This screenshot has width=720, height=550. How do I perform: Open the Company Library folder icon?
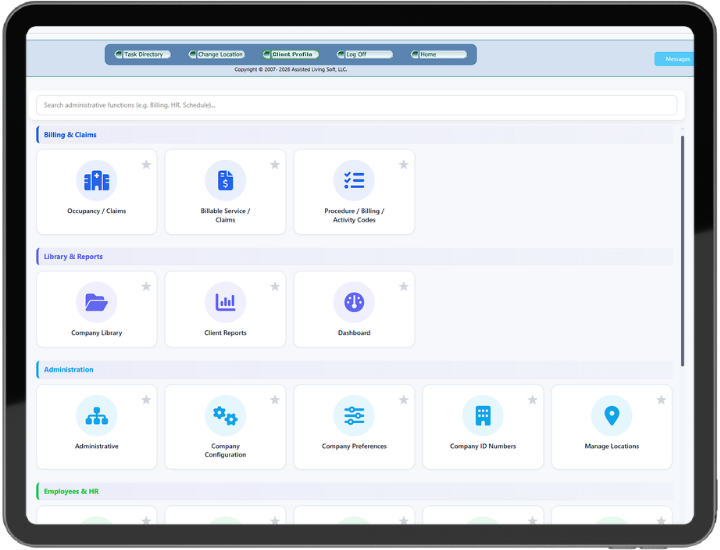tap(96, 302)
